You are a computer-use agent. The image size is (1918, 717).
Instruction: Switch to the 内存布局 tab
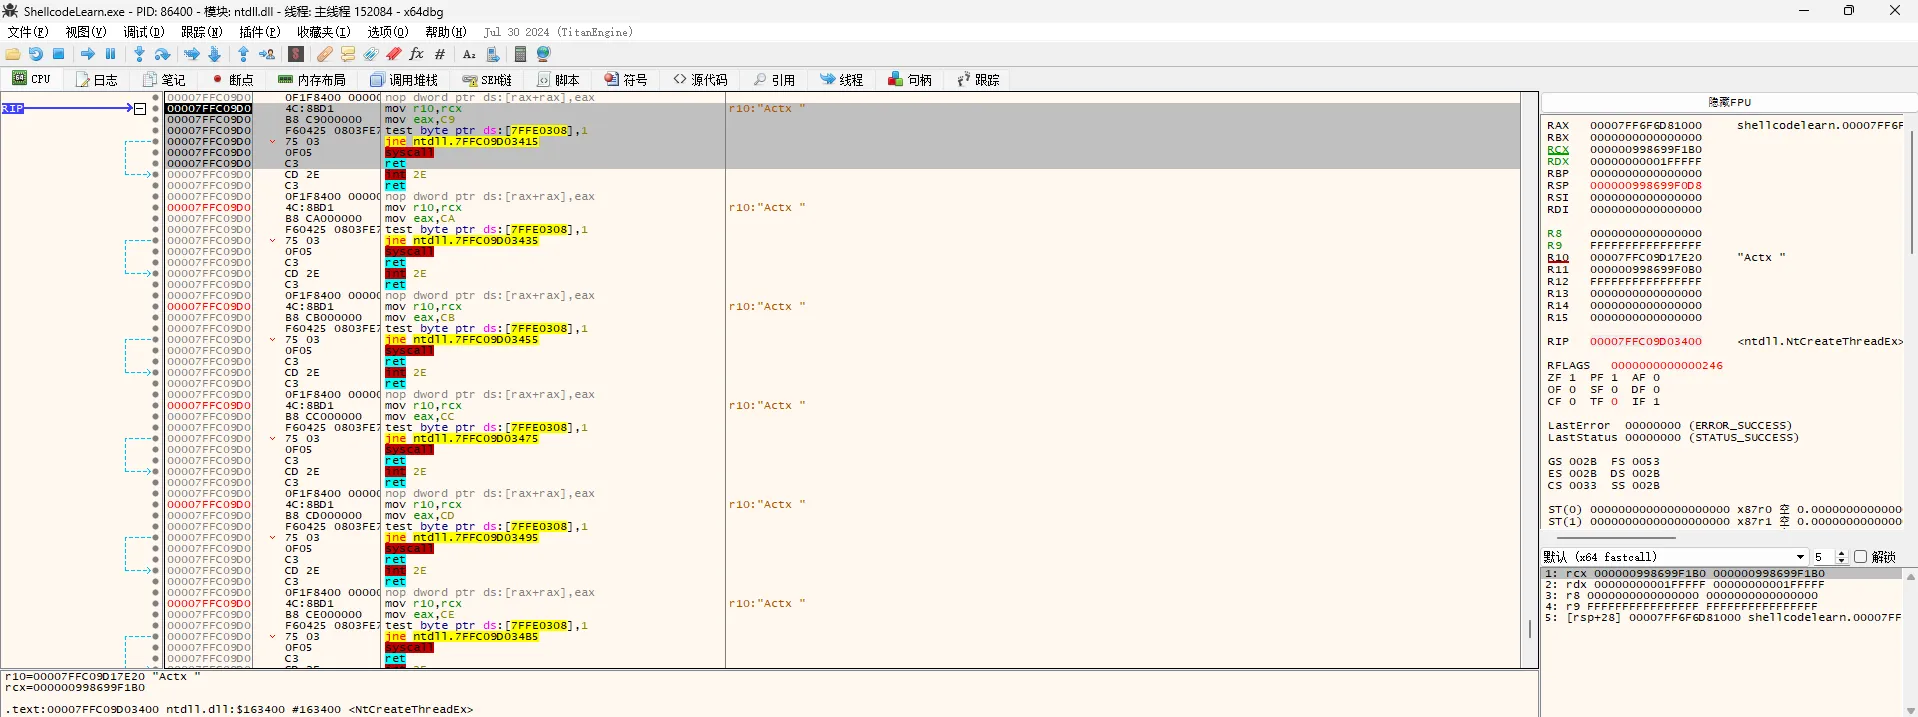point(311,80)
